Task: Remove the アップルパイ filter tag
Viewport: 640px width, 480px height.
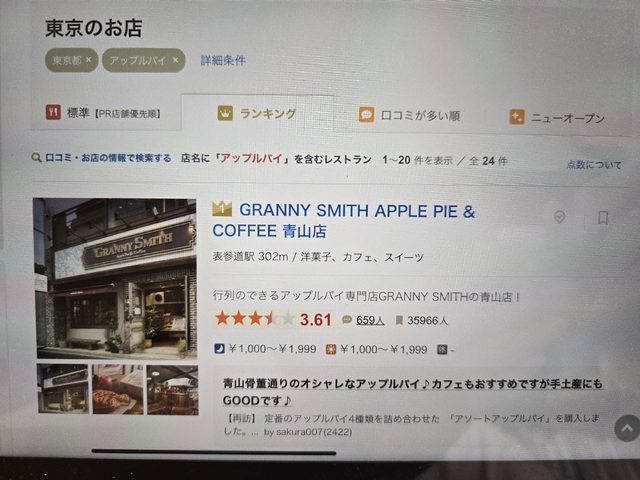Action: (176, 60)
